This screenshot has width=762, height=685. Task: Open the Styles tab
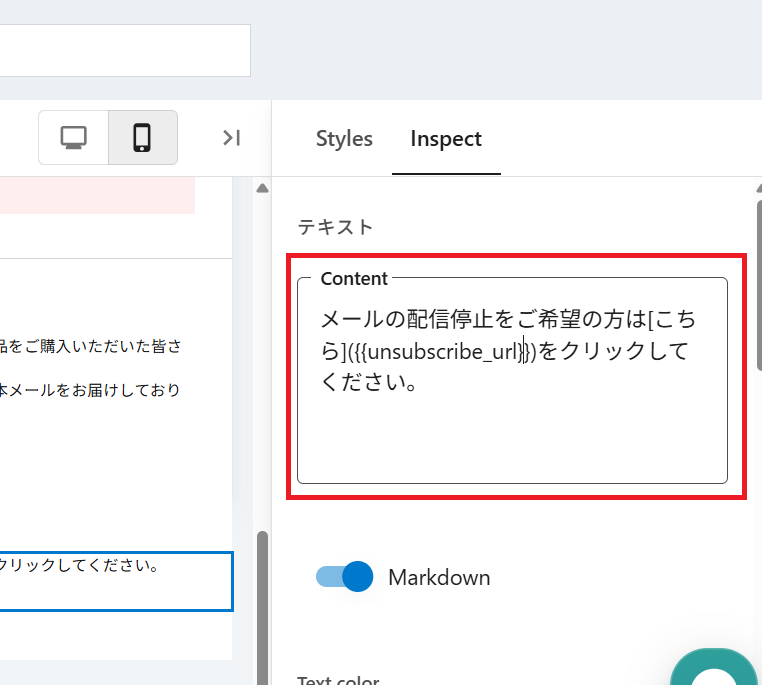344,139
